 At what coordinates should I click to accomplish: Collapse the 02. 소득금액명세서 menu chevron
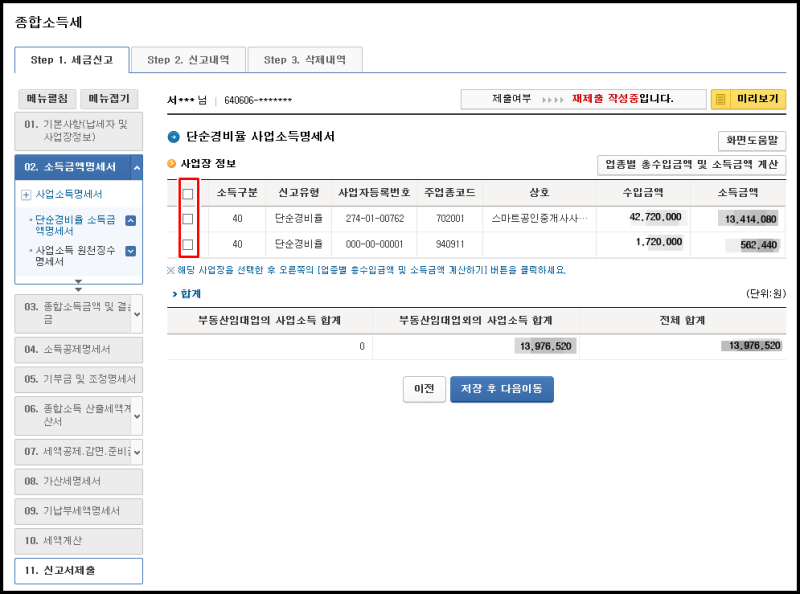137,167
